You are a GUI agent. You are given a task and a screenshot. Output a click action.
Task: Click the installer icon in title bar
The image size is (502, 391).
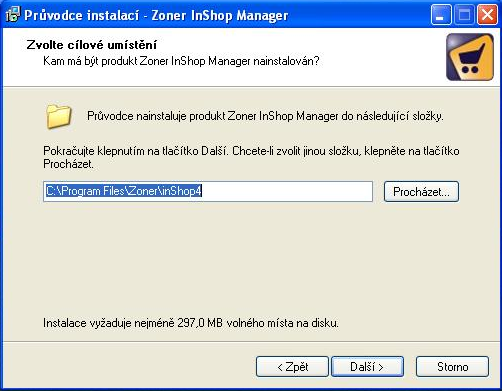tap(13, 15)
